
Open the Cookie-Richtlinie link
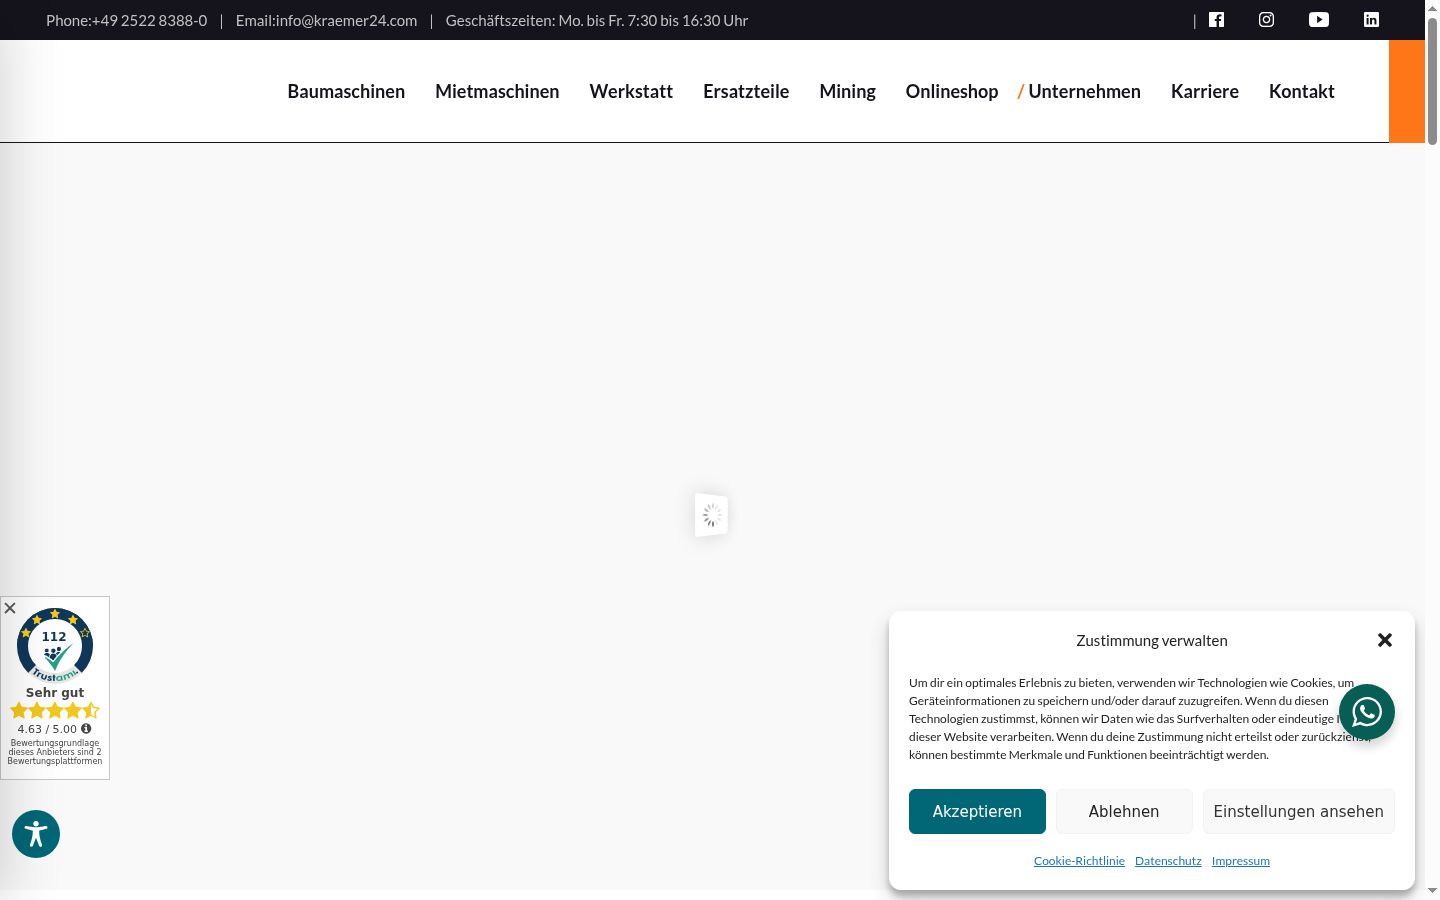point(1079,861)
